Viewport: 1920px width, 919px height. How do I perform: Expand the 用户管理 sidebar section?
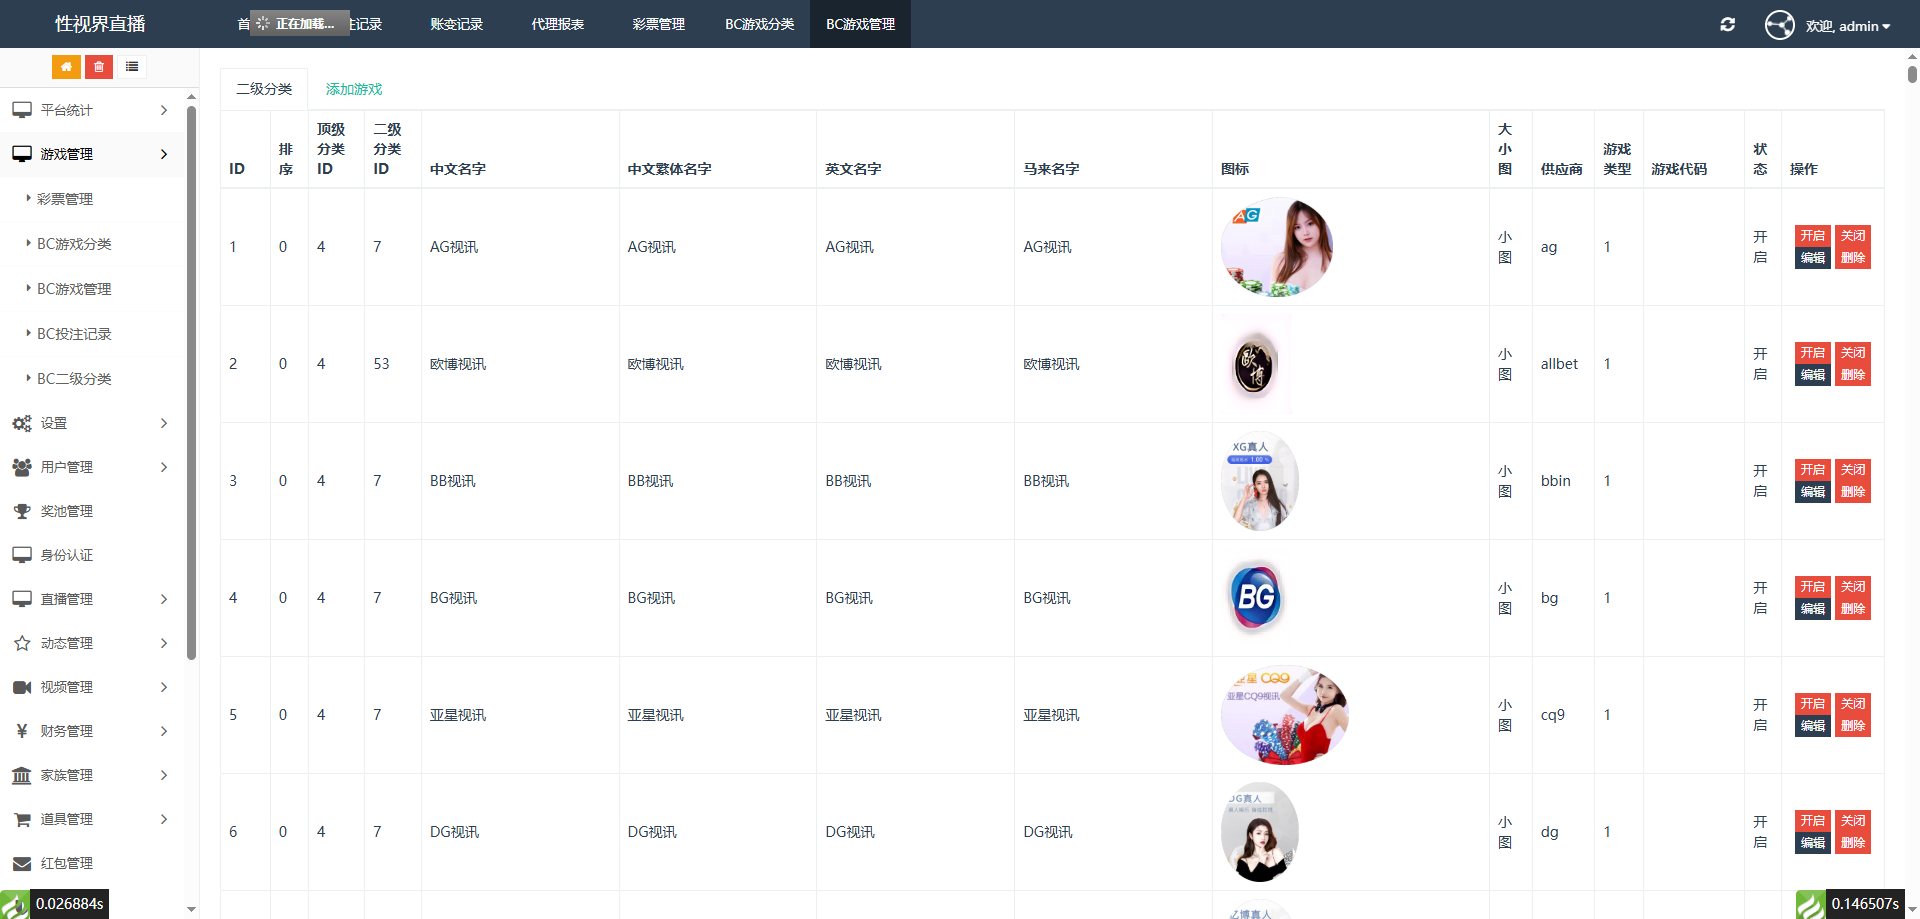click(90, 467)
